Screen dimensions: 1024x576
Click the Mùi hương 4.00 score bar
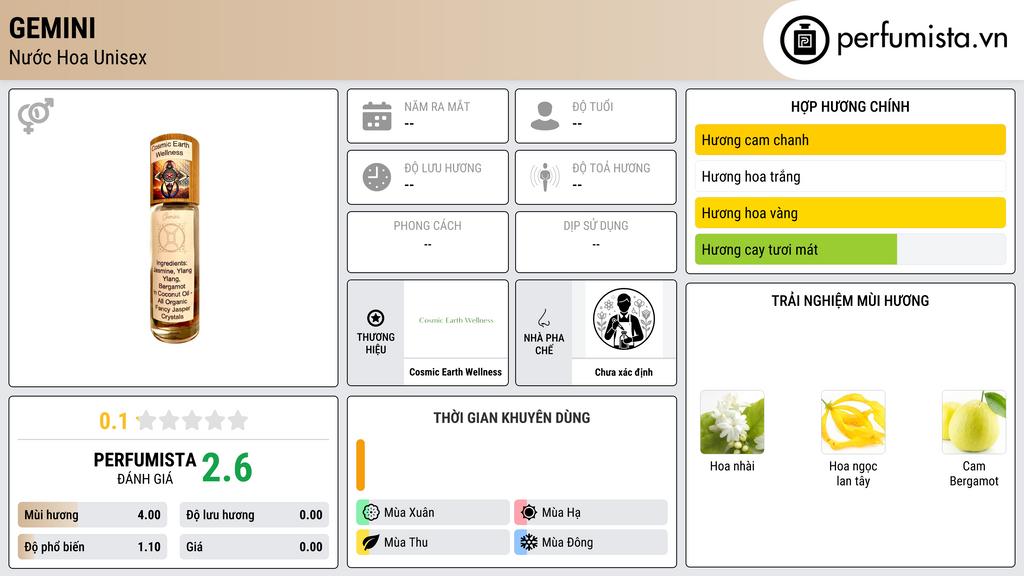tap(92, 515)
